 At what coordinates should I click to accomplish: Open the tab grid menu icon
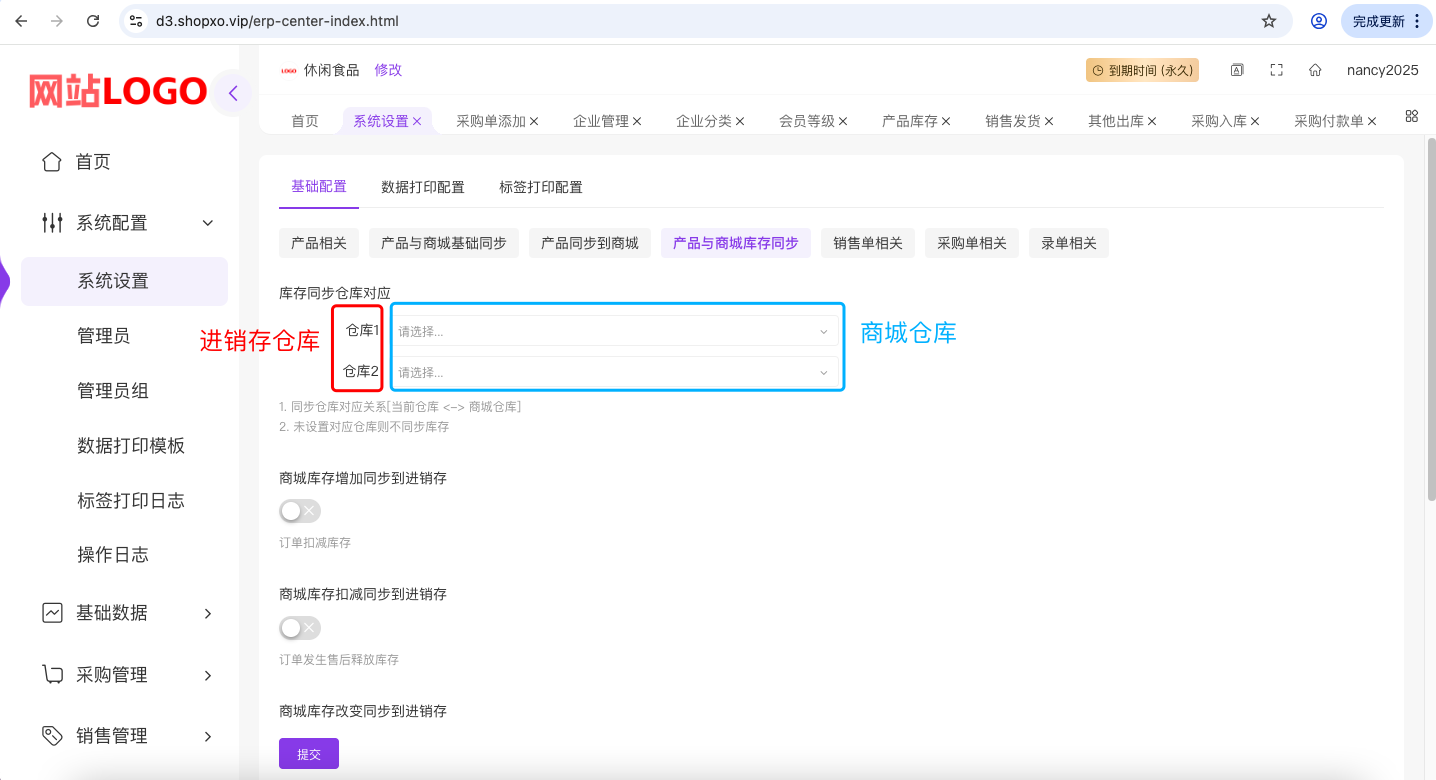click(x=1412, y=116)
